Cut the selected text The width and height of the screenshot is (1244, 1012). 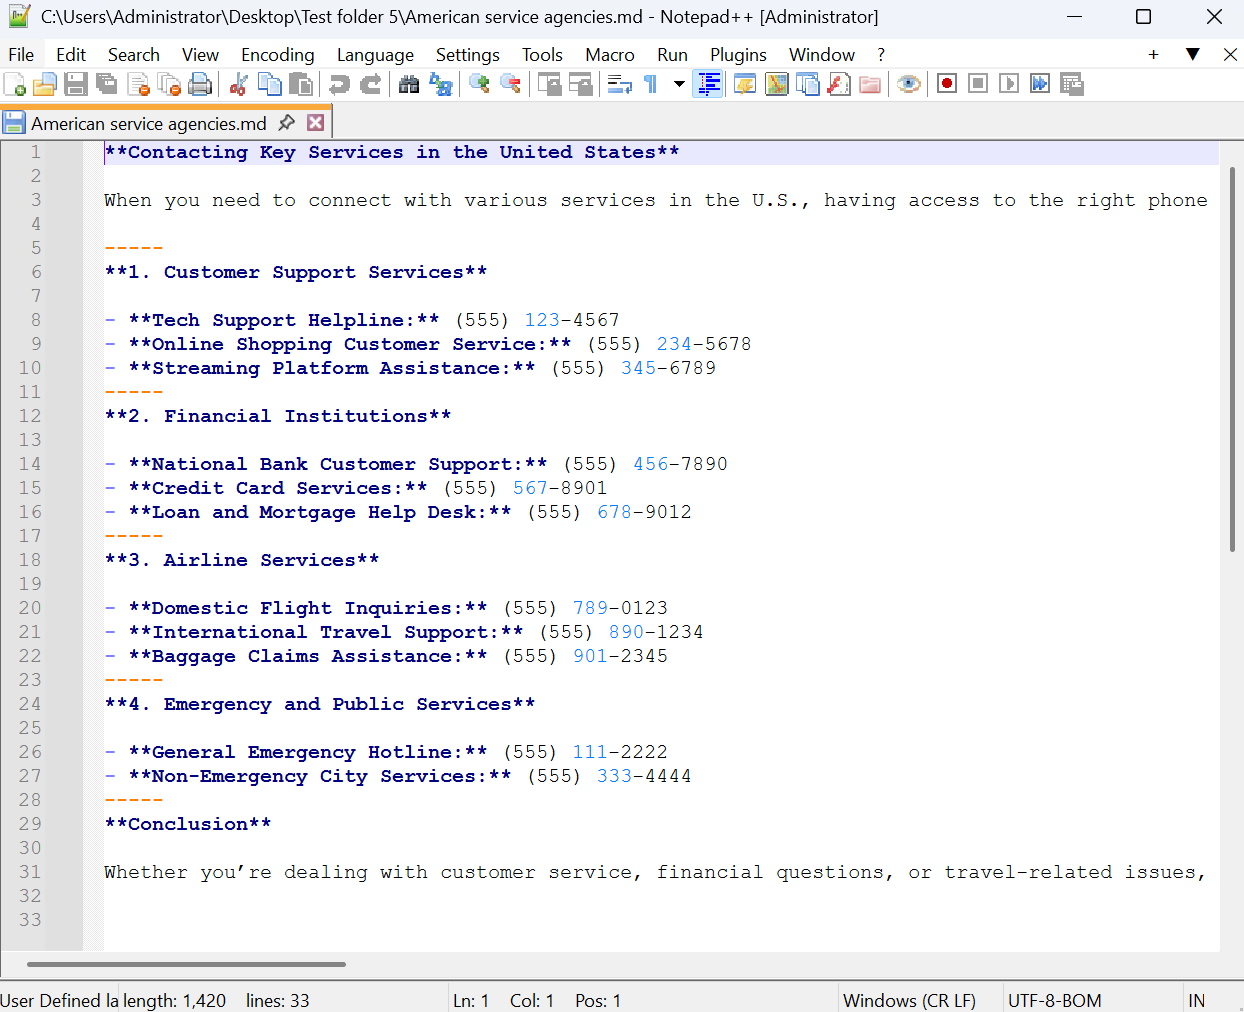pyautogui.click(x=237, y=84)
